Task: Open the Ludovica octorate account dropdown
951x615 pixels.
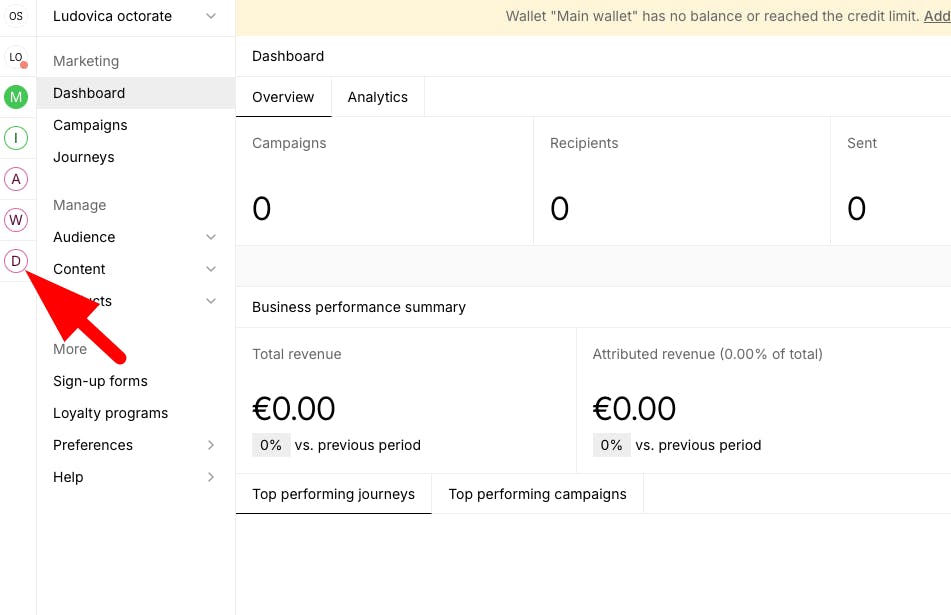Action: tap(134, 16)
